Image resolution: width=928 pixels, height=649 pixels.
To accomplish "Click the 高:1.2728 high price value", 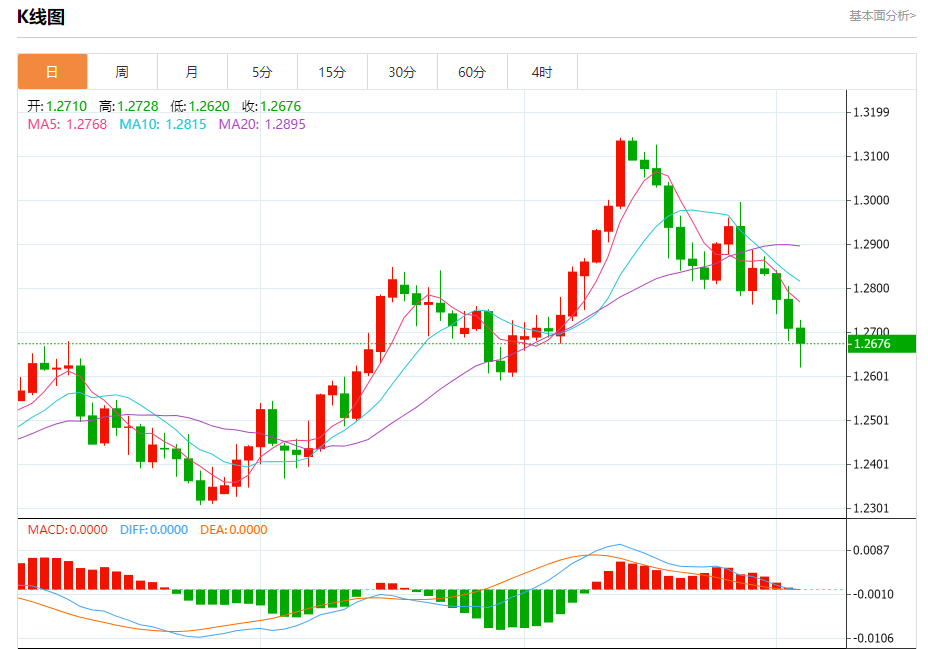I will tap(128, 106).
